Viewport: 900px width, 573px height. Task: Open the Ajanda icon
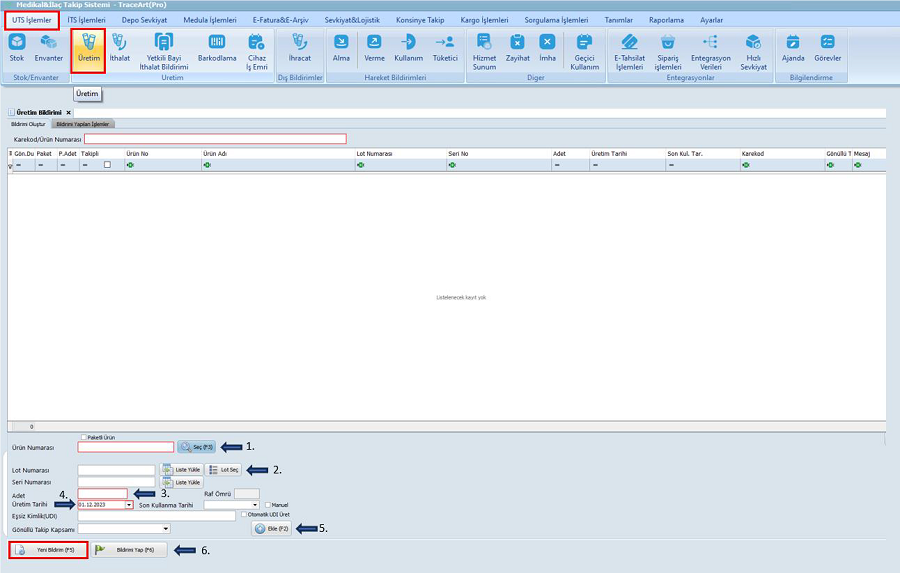[x=793, y=47]
